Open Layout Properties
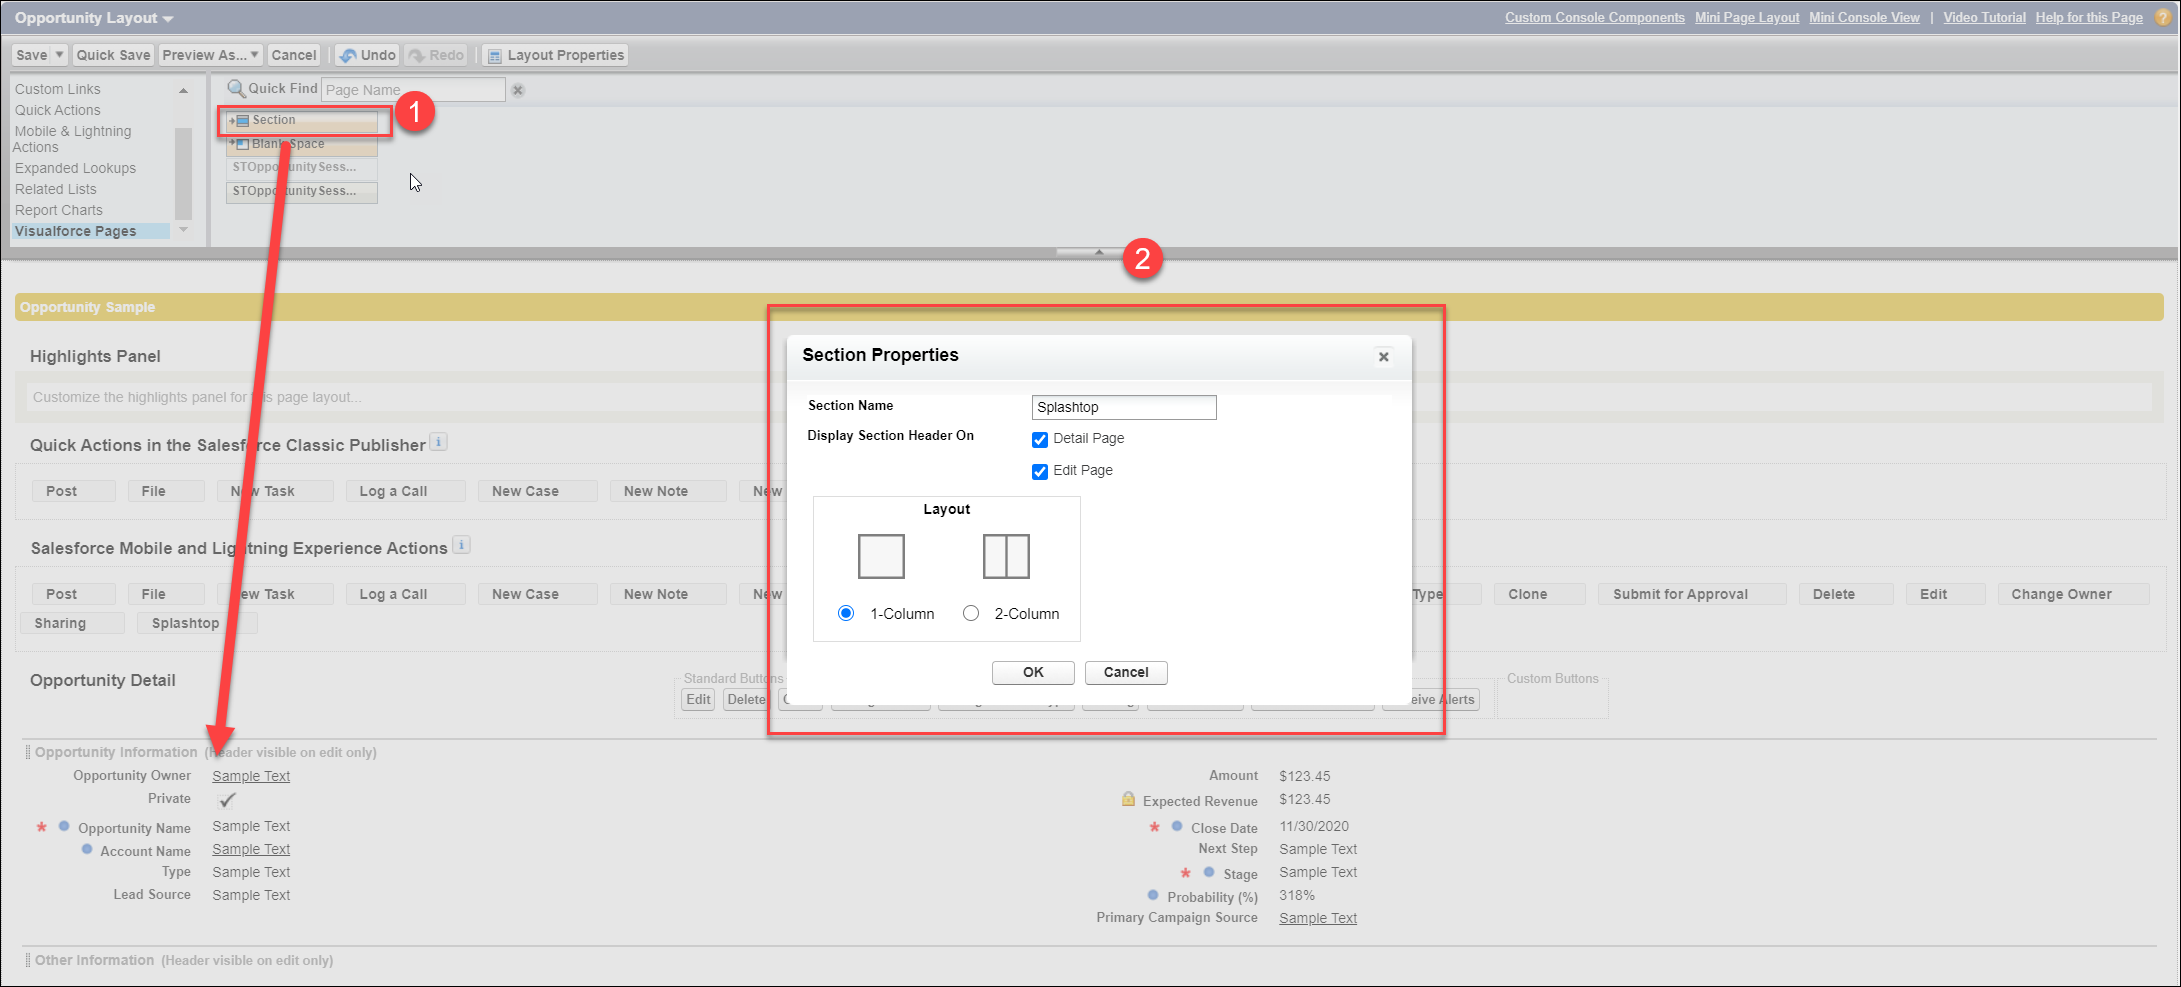The width and height of the screenshot is (2181, 987). [555, 55]
